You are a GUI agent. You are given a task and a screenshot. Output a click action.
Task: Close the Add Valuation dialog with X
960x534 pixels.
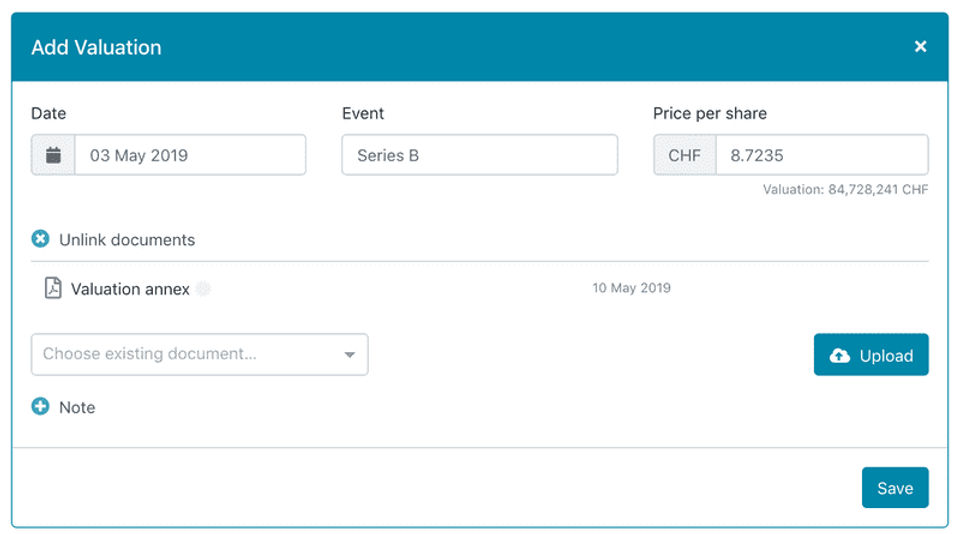tap(921, 47)
